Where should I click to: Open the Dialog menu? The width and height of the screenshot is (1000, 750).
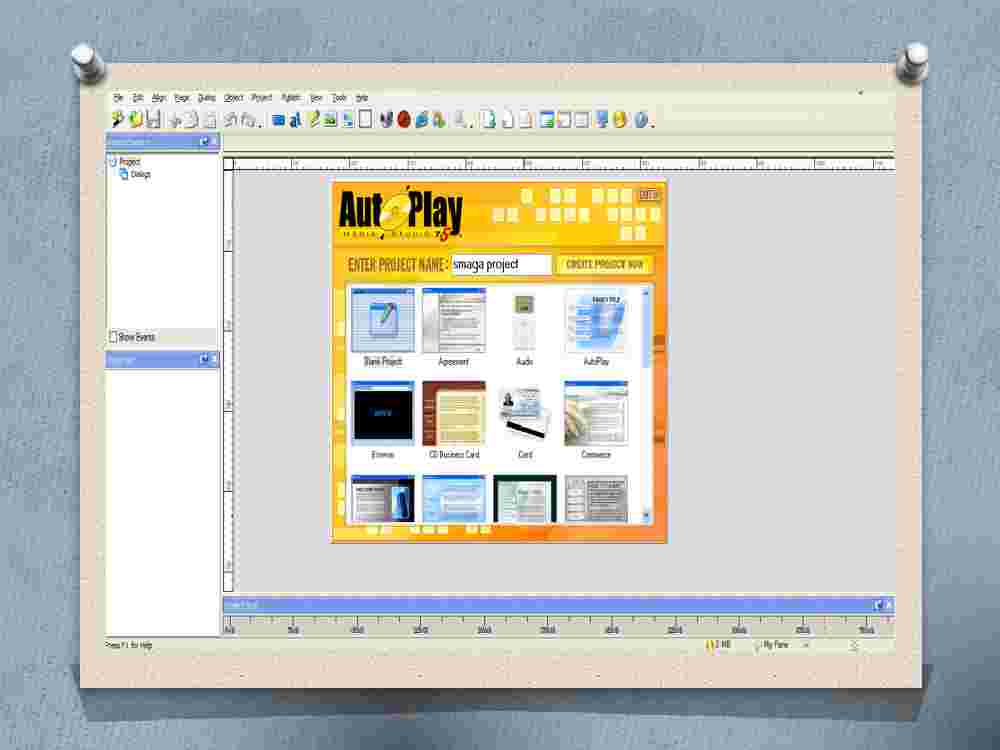(x=207, y=98)
